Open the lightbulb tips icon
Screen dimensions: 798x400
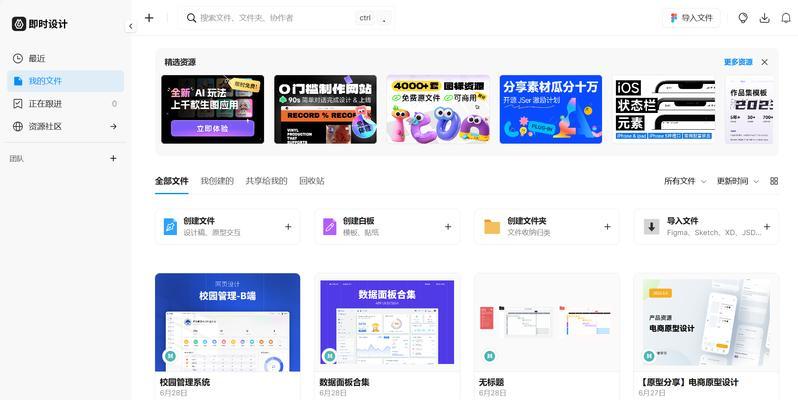click(743, 18)
